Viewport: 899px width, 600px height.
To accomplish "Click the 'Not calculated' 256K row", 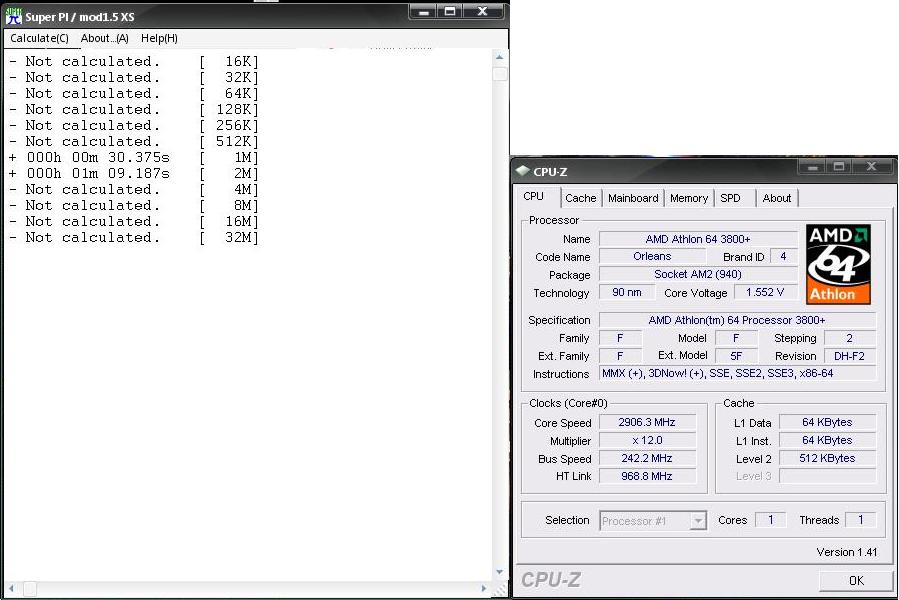I will click(134, 126).
